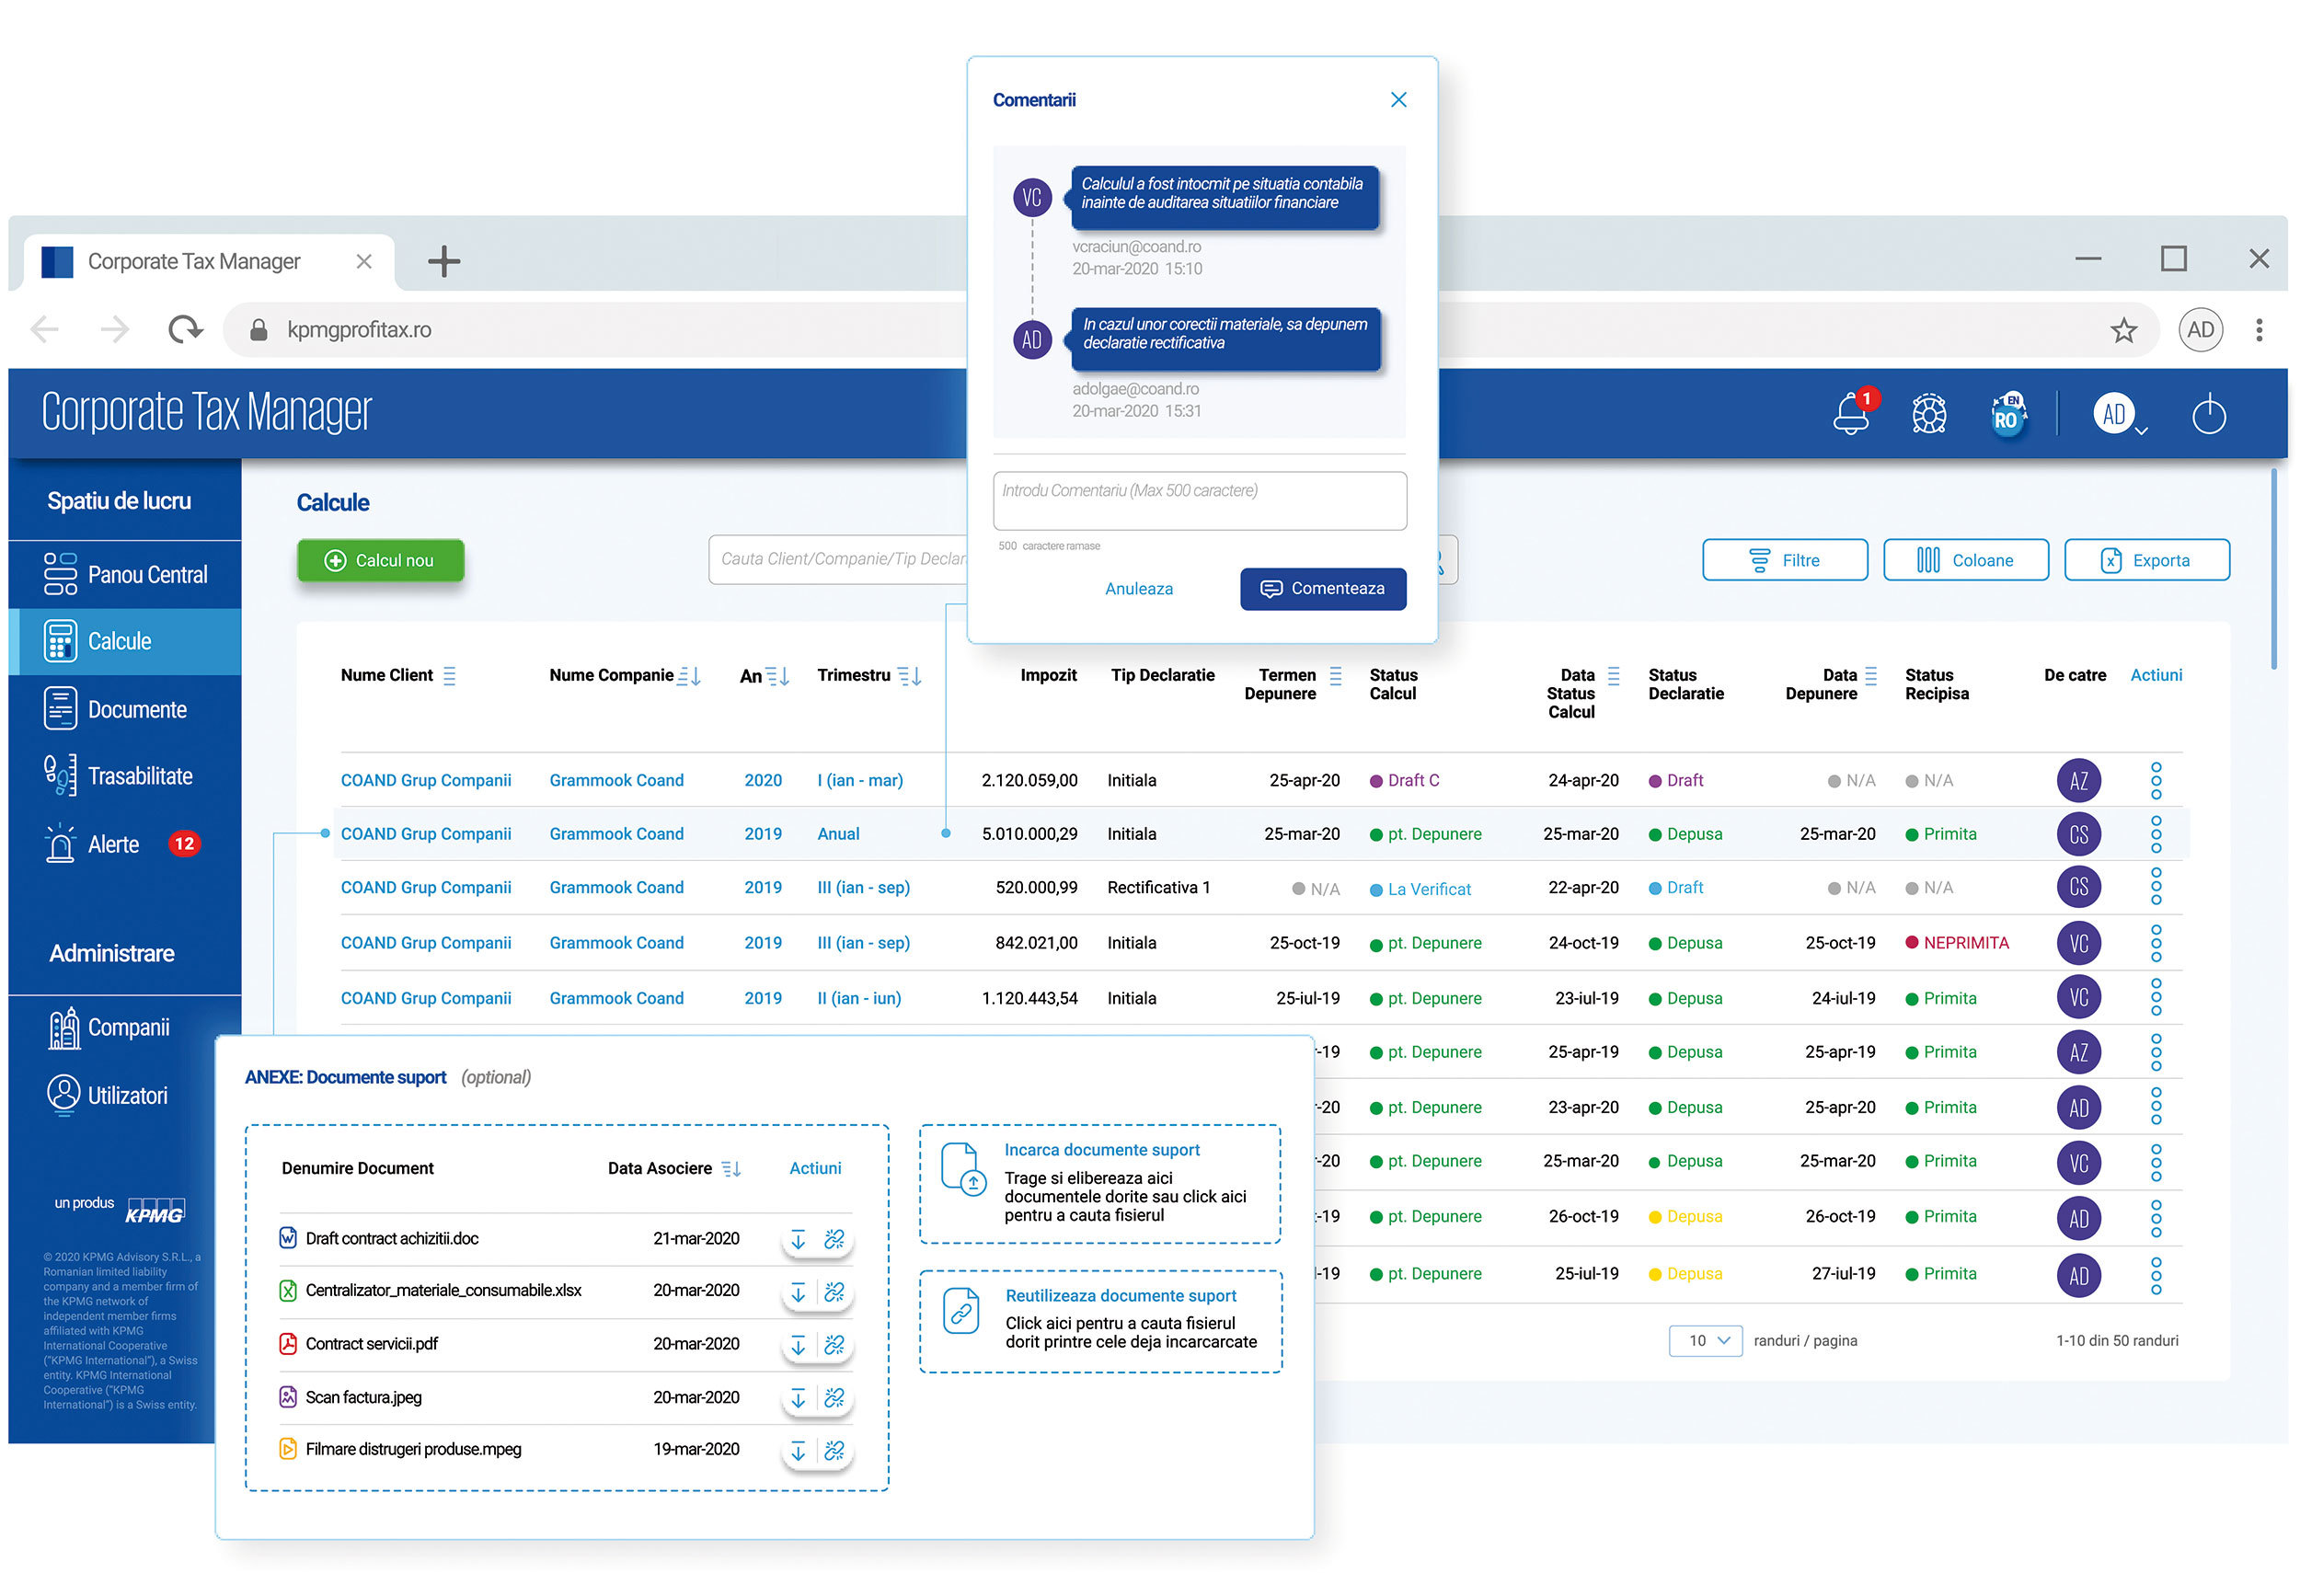Download Contract servicii.pdf
The width and height of the screenshot is (2300, 1596).
coord(798,1346)
